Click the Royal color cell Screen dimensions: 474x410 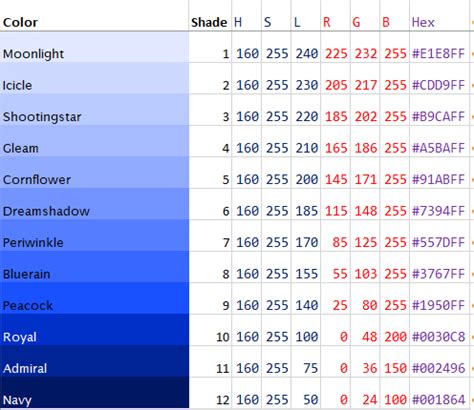(x=94, y=330)
